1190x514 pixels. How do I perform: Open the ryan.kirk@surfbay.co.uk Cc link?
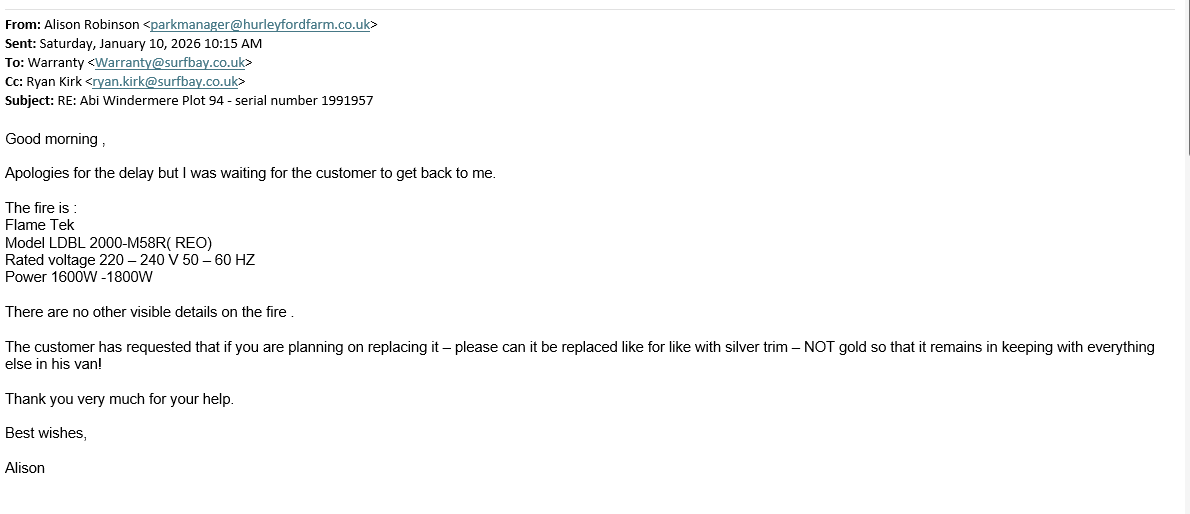(x=165, y=82)
